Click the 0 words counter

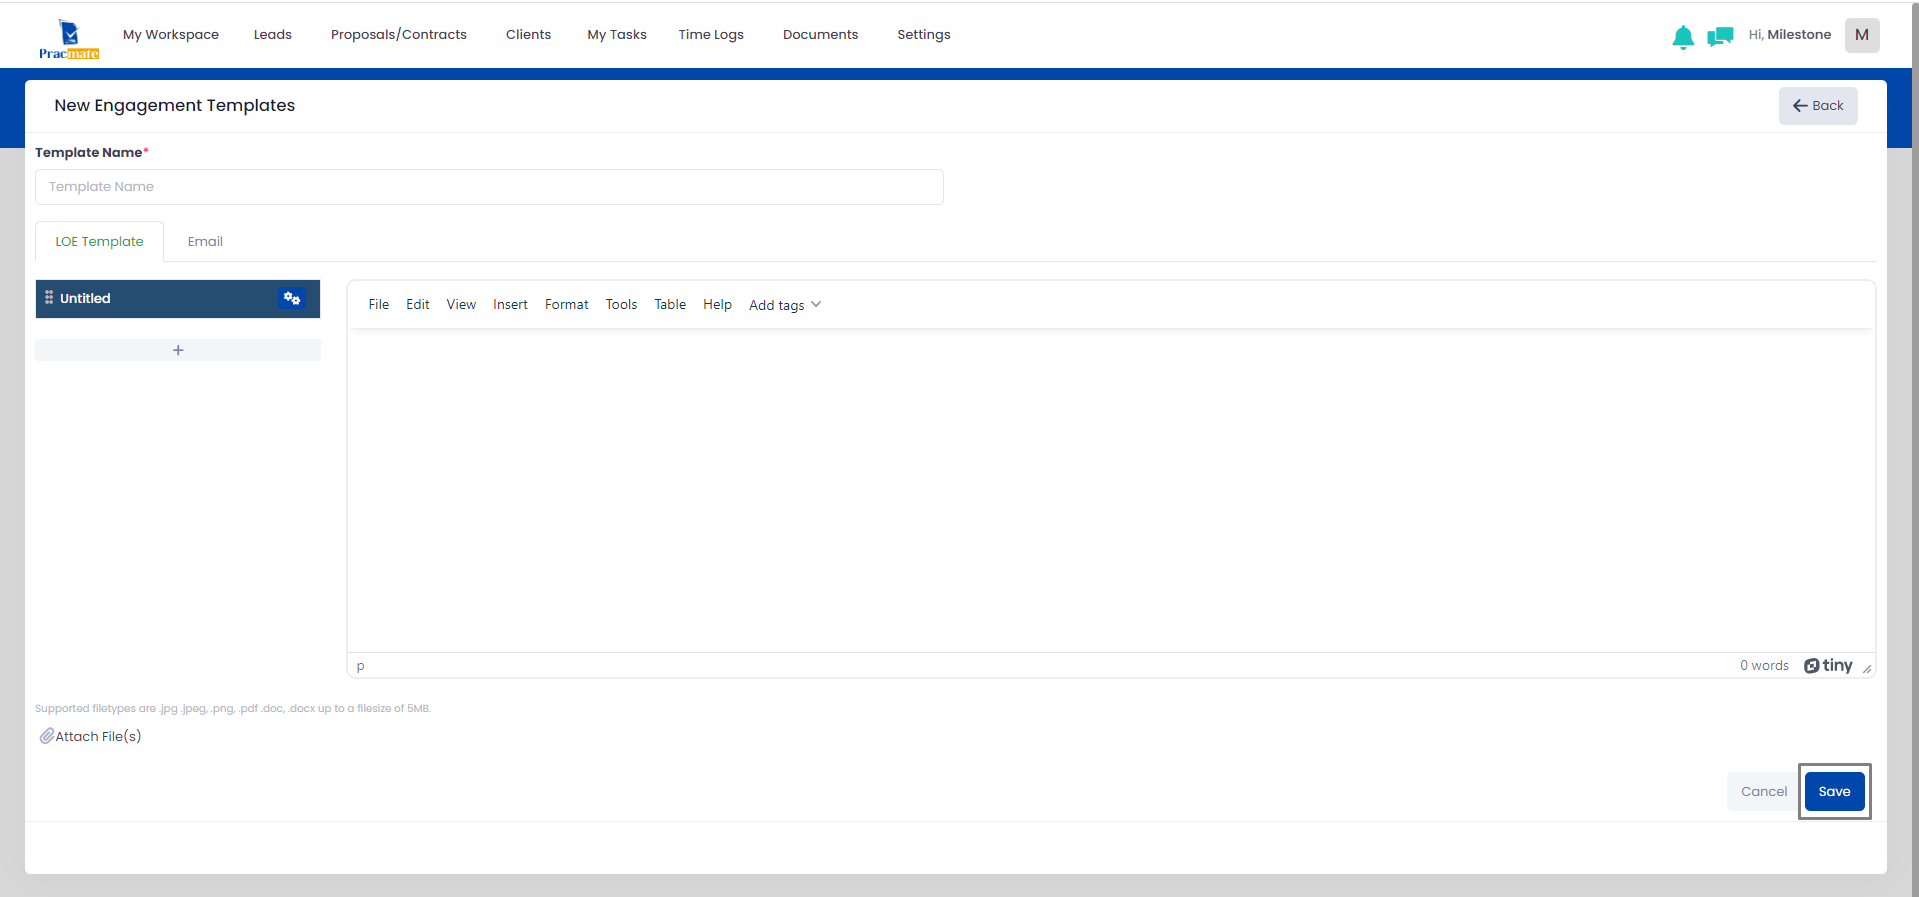coord(1764,665)
